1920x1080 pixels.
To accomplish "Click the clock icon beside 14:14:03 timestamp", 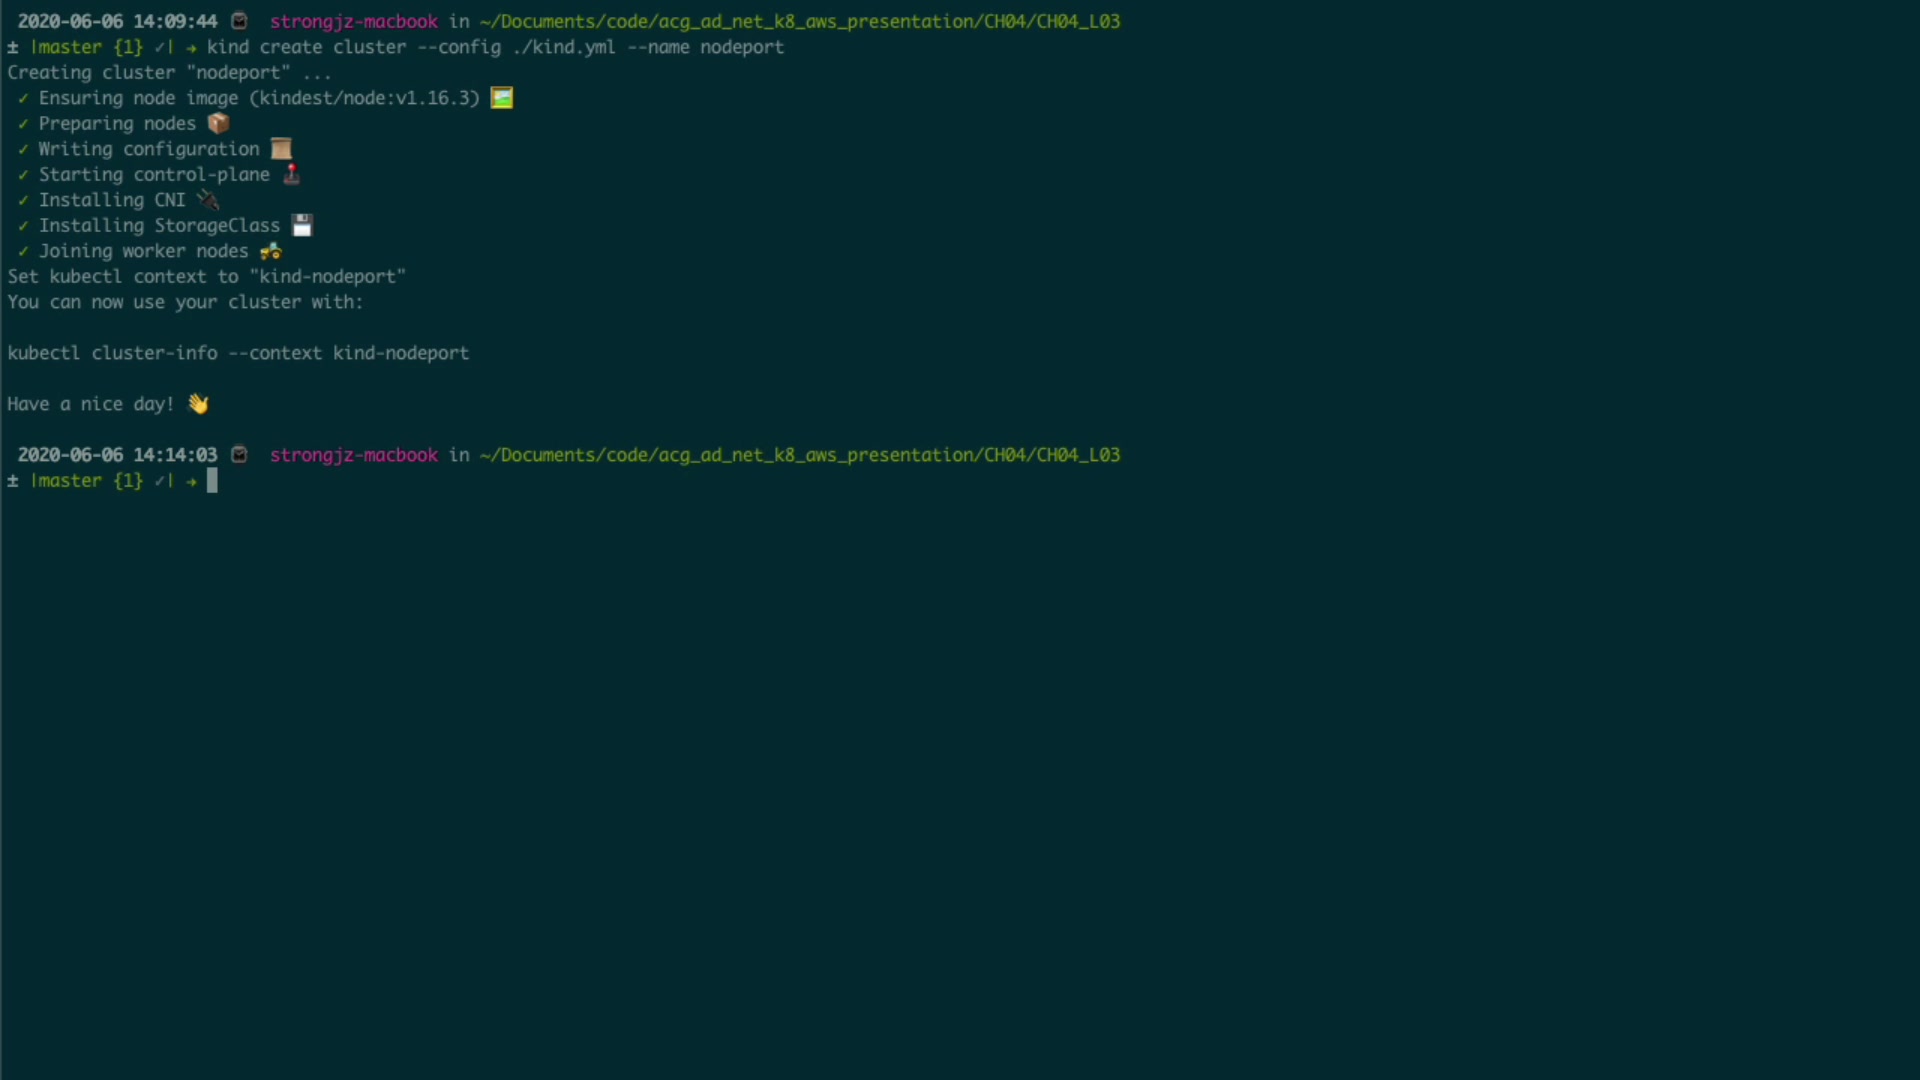I will click(x=239, y=455).
